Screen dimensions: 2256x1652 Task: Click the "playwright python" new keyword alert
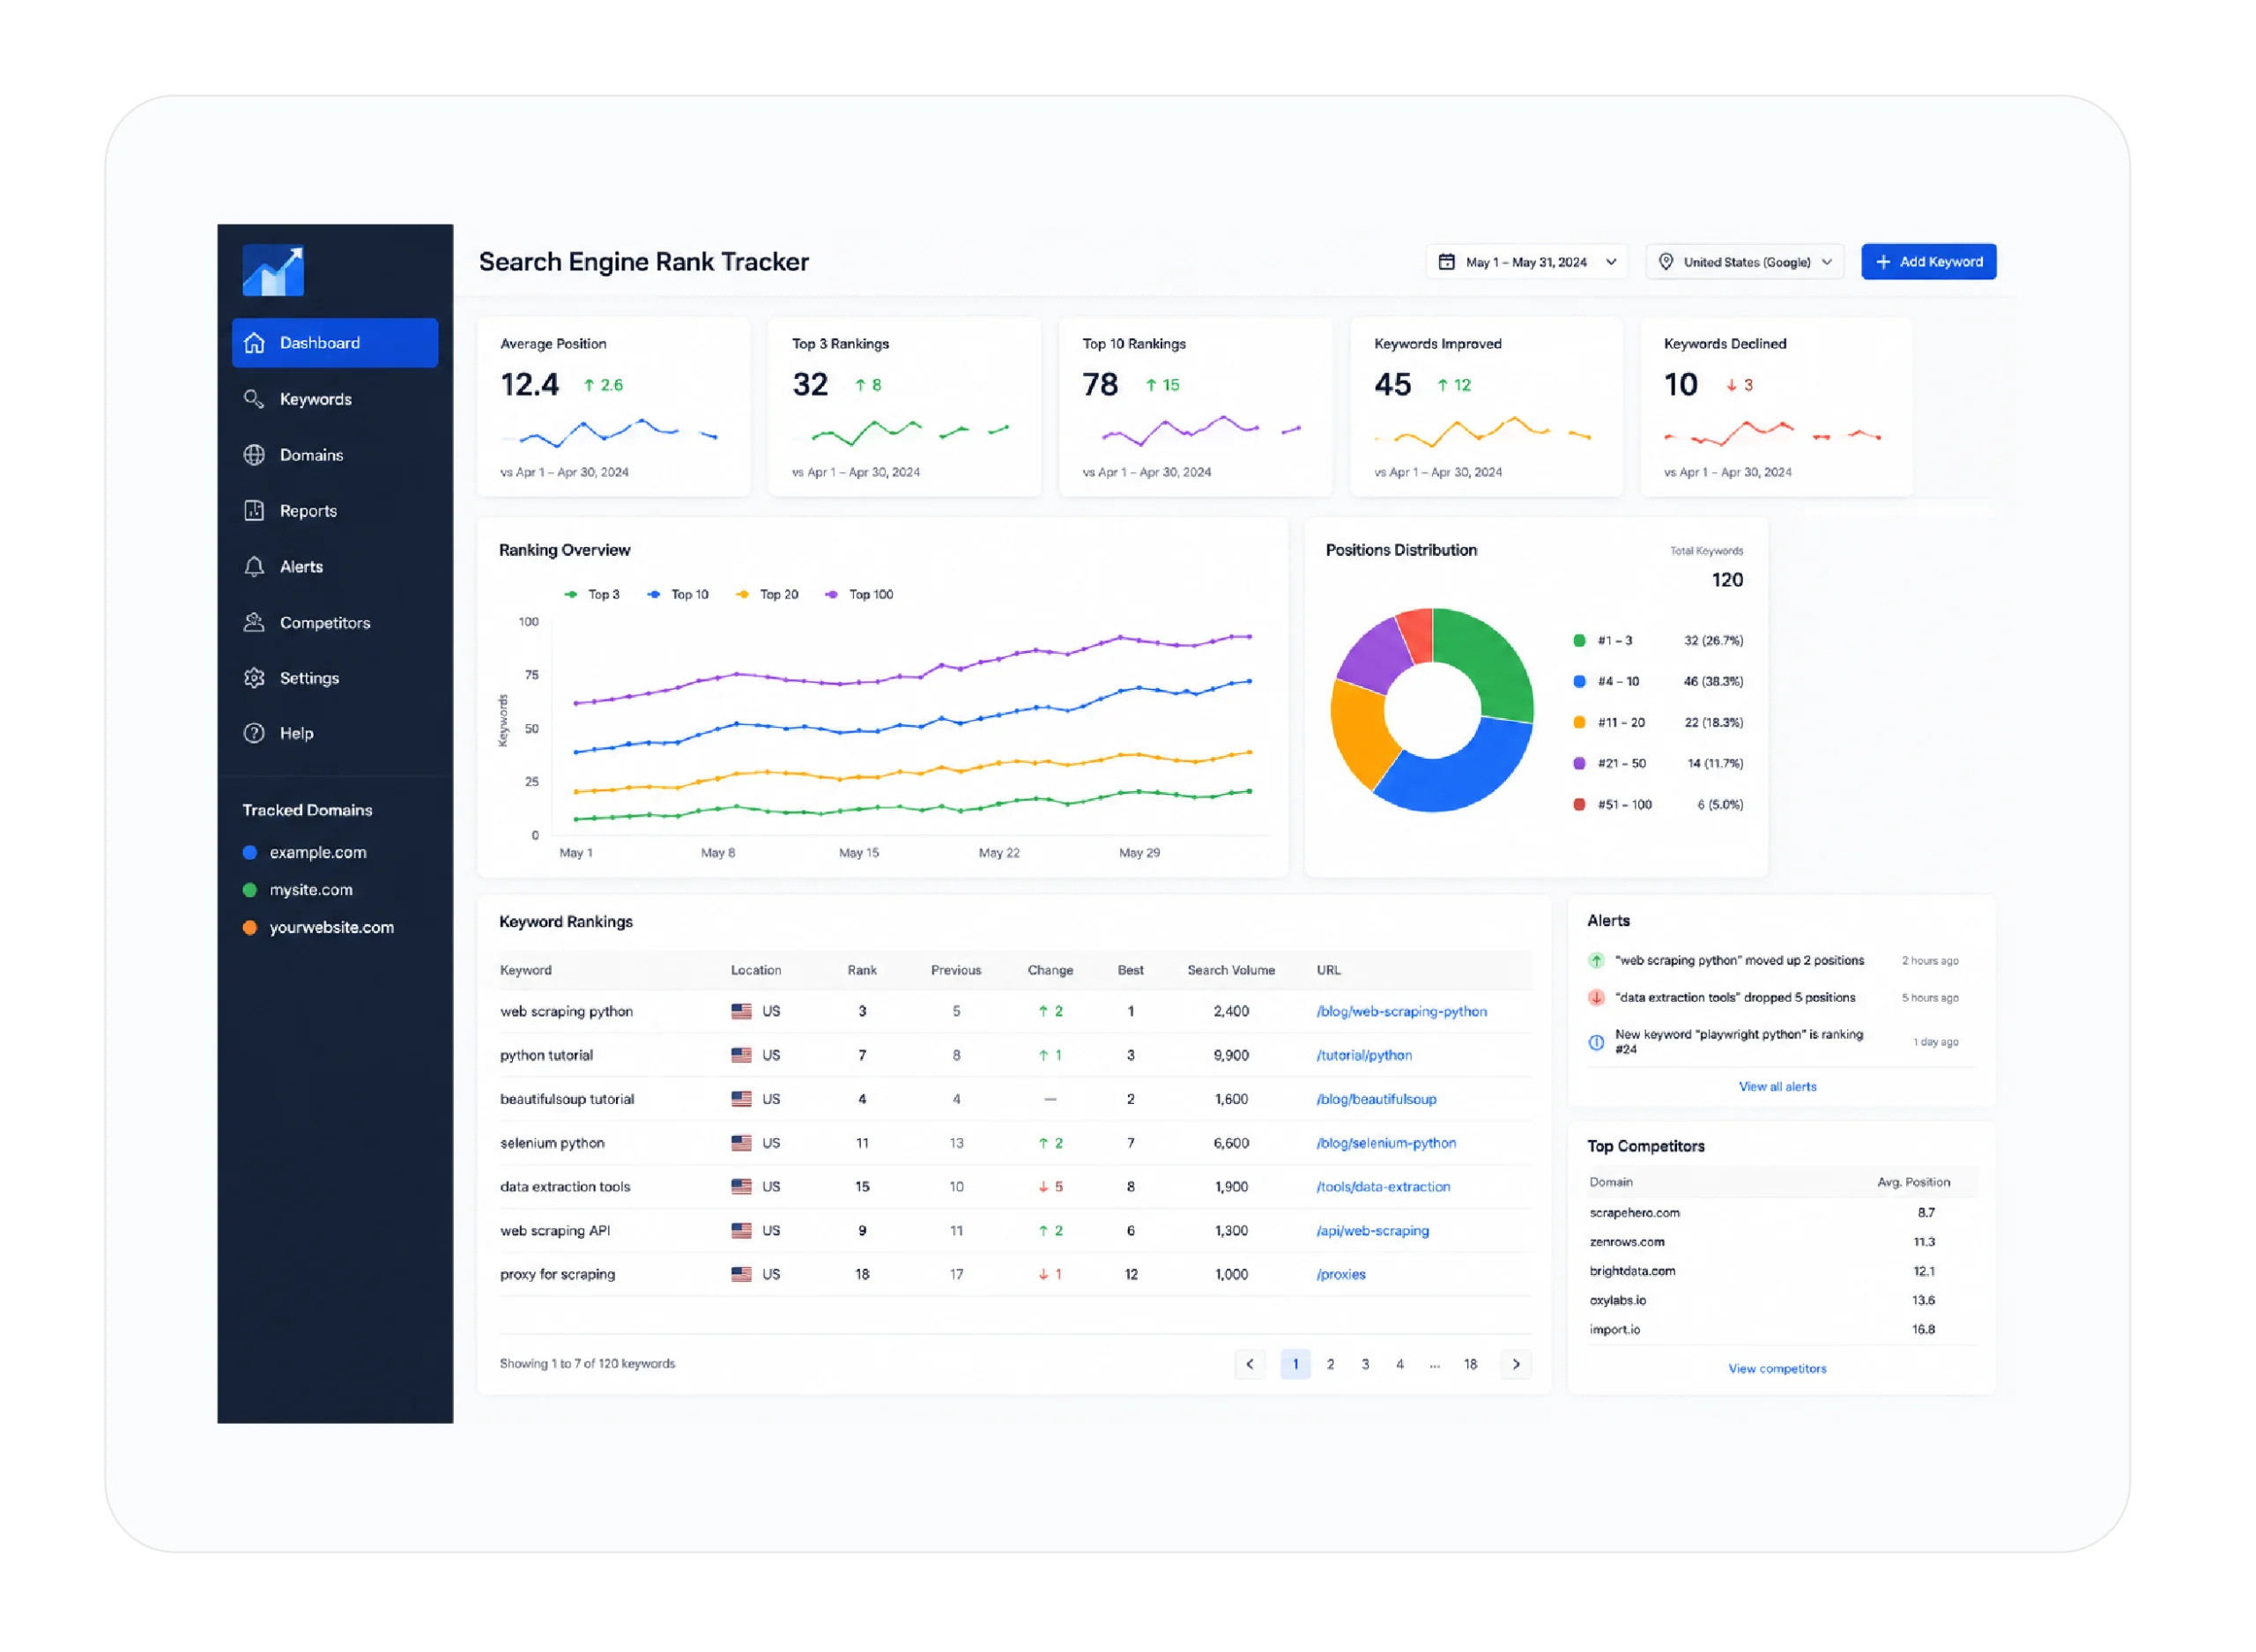tap(1740, 1042)
